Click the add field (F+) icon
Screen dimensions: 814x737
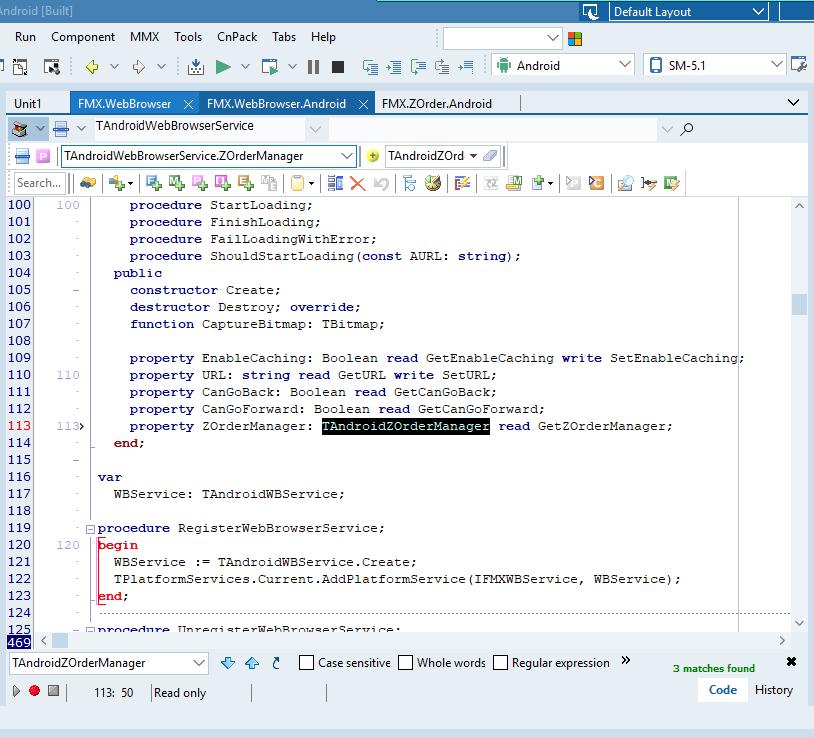pos(154,183)
